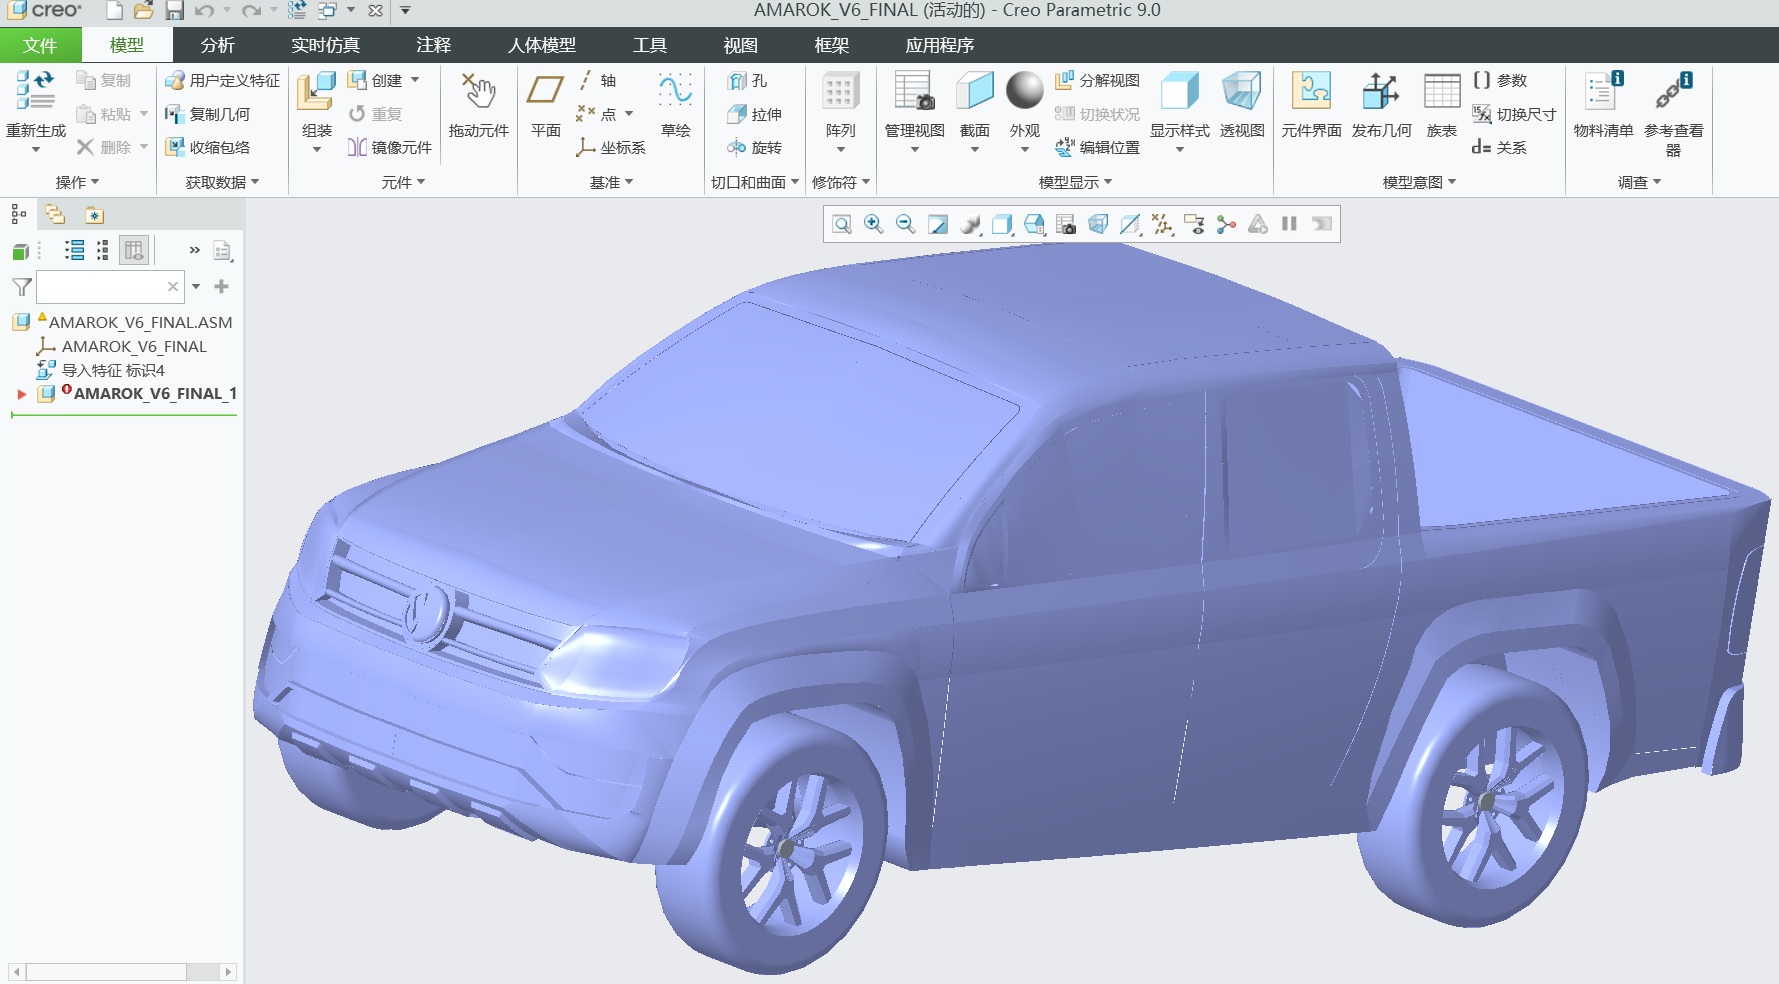Start the Sketch (草绘) tool
1779x984 pixels.
click(676, 105)
